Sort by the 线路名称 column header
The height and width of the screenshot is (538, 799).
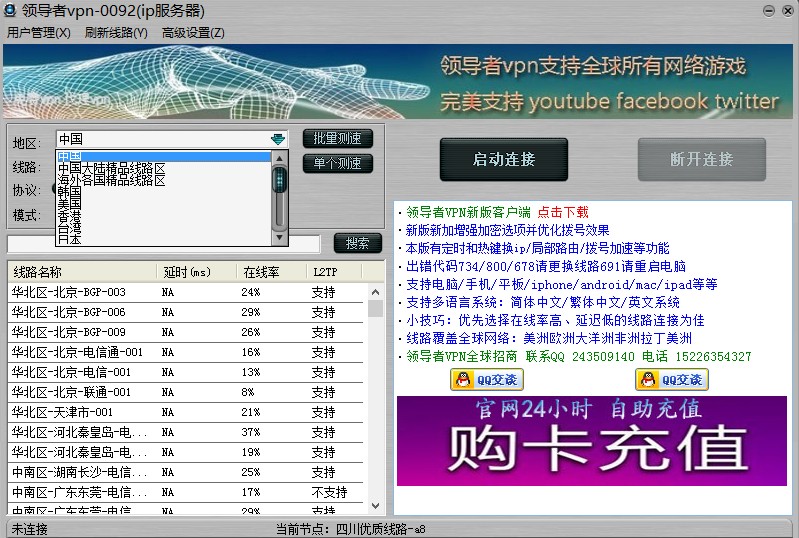point(83,272)
